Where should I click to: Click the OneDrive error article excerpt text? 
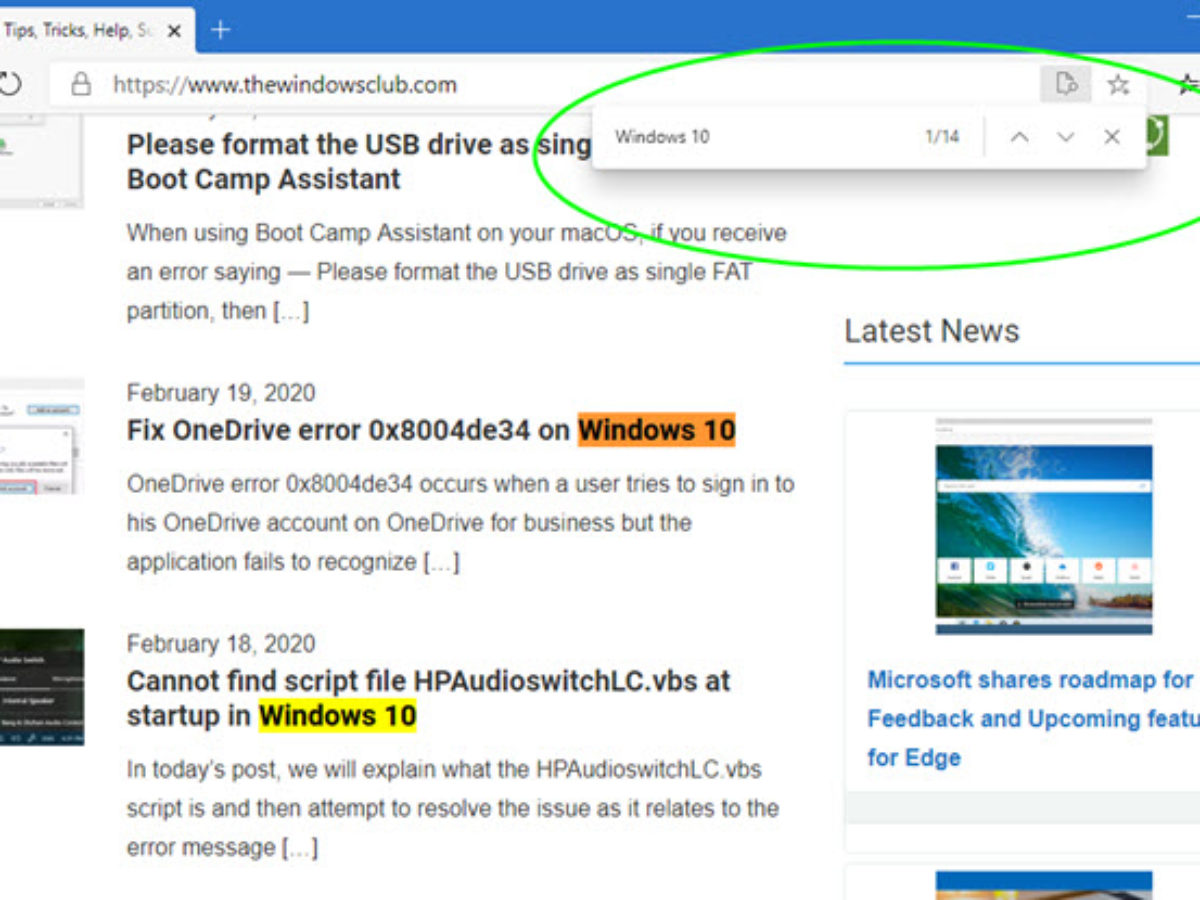point(460,523)
